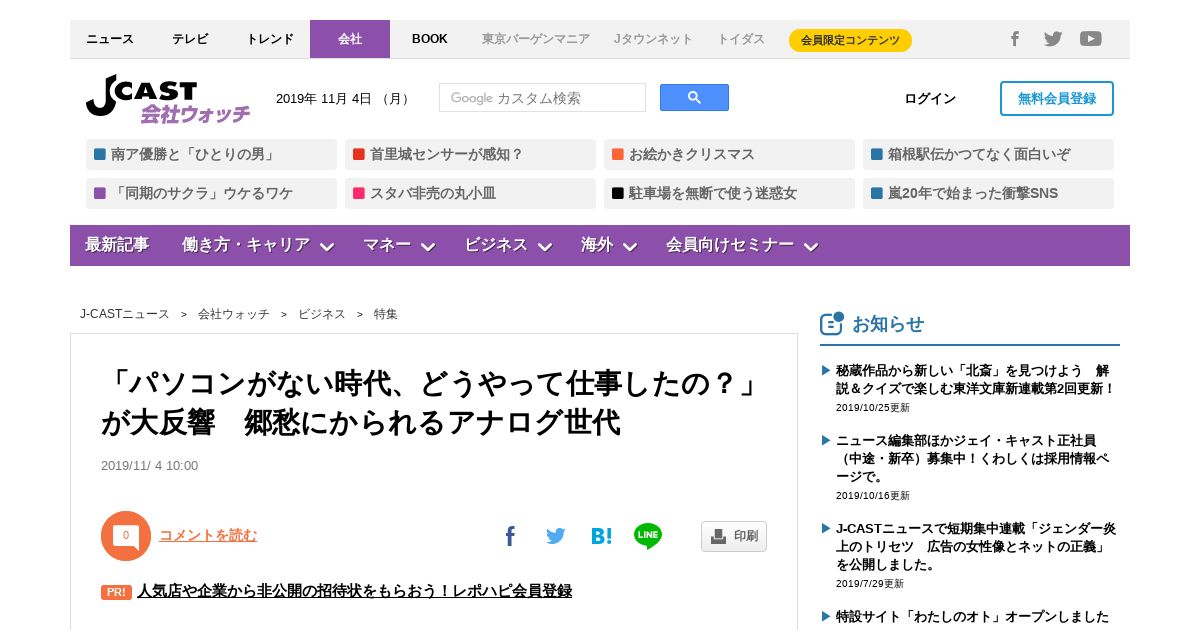Open notice 特設サイト「わたしのオト」オープン
1200x630 pixels.
(x=972, y=617)
